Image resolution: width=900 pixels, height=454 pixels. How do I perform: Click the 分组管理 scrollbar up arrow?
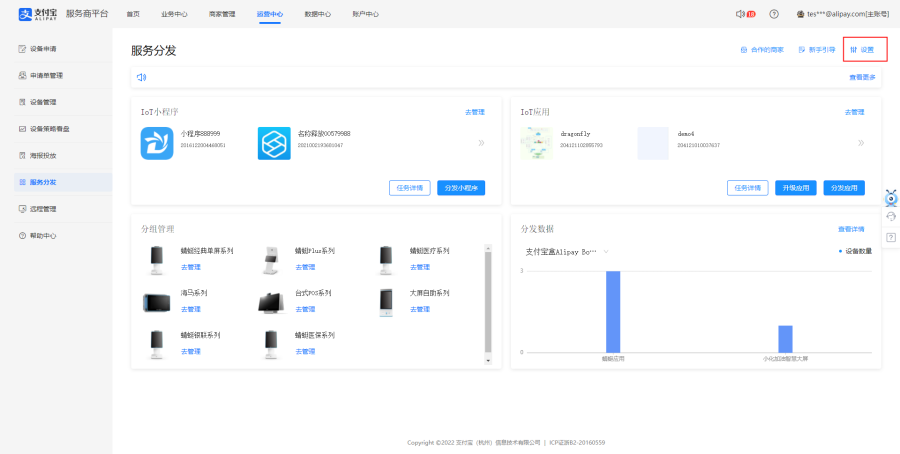488,248
